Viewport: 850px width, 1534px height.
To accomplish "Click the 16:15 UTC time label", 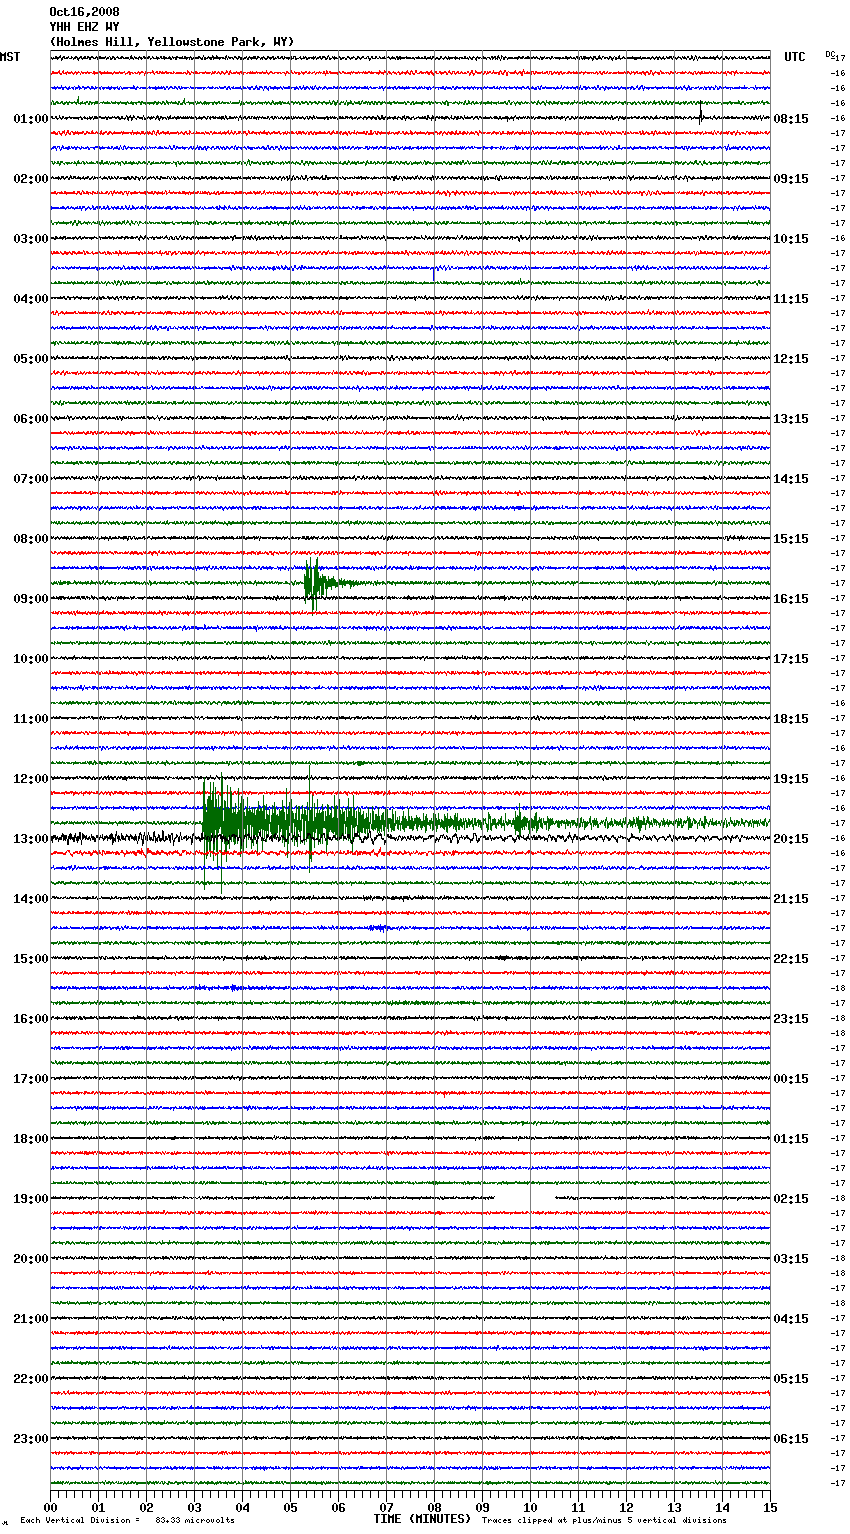I will pyautogui.click(x=791, y=599).
